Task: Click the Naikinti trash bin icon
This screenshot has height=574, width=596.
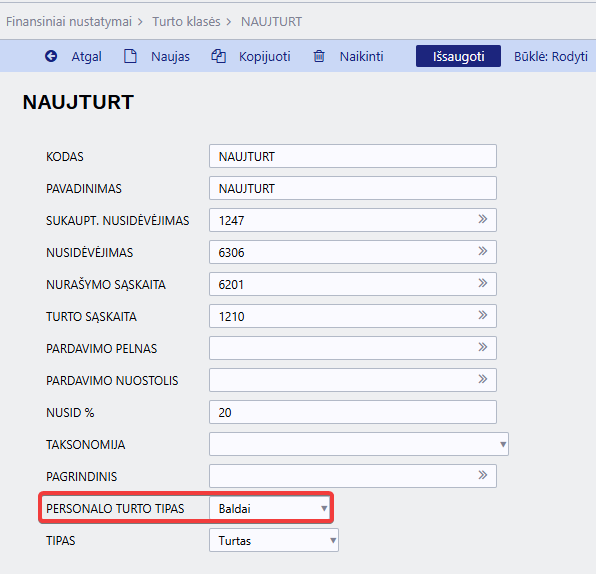Action: 319,56
